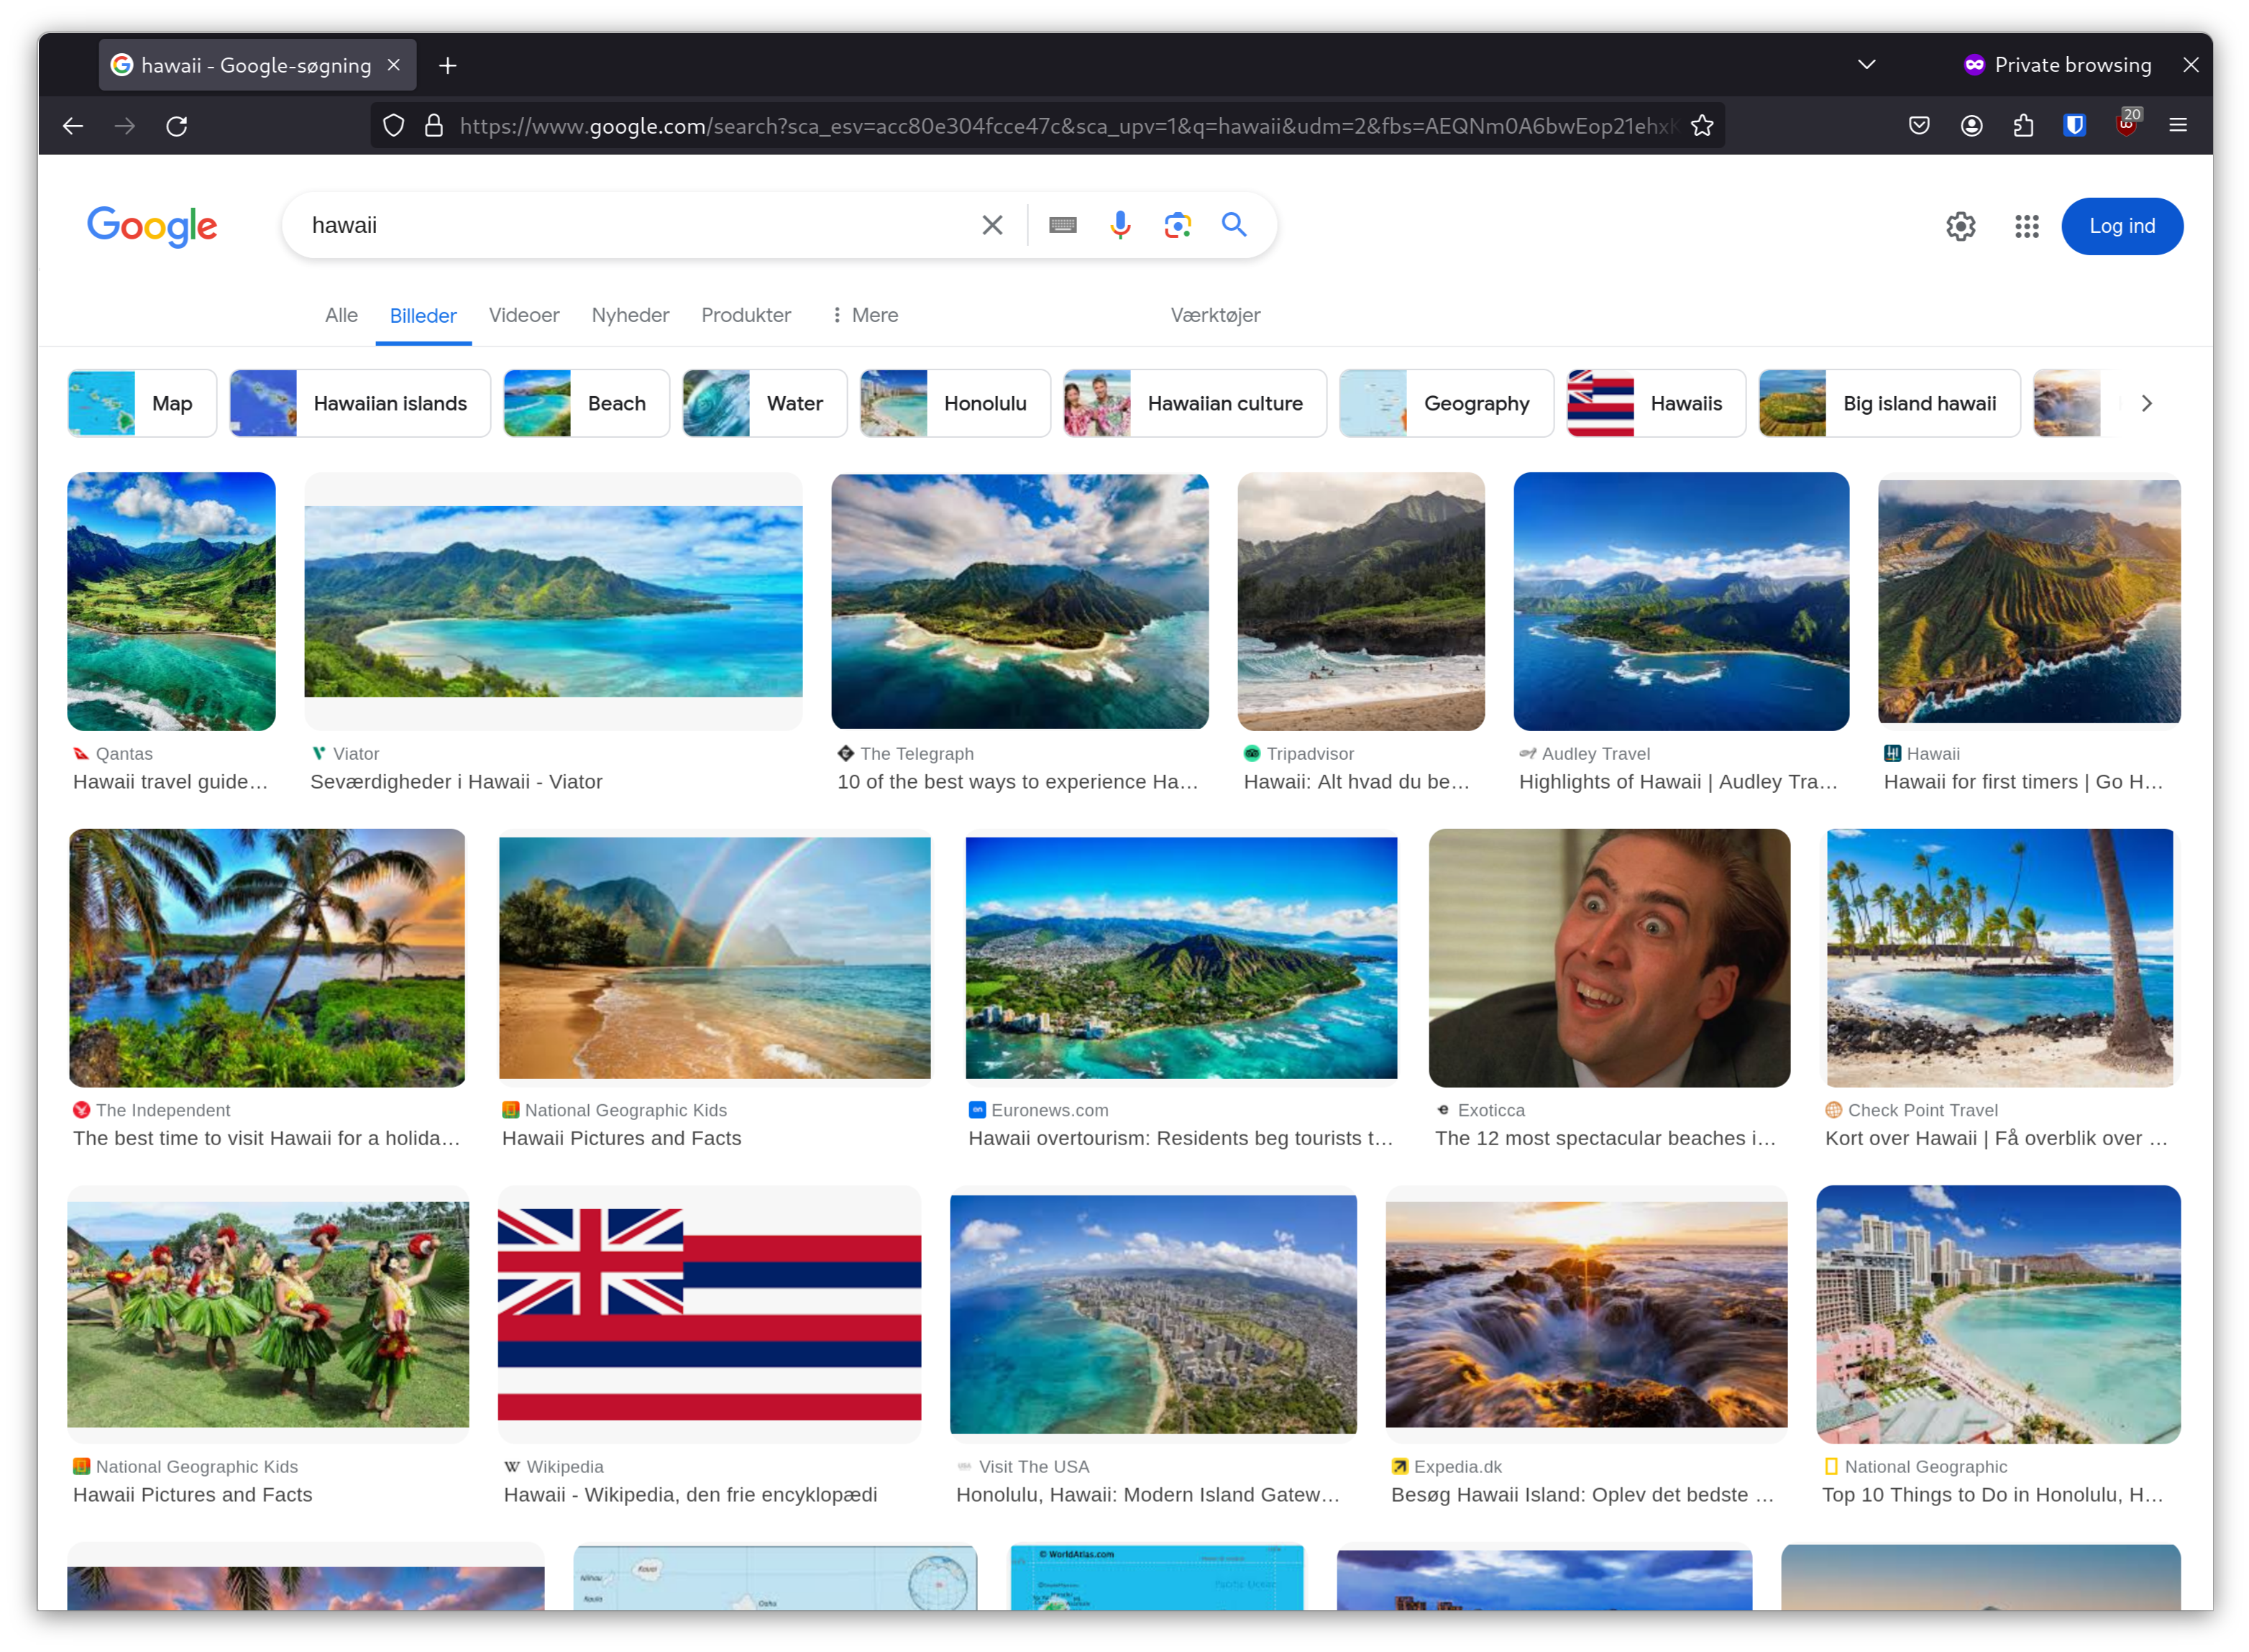Open Google quick settings gear
The height and width of the screenshot is (1652, 2249).
click(x=1960, y=226)
